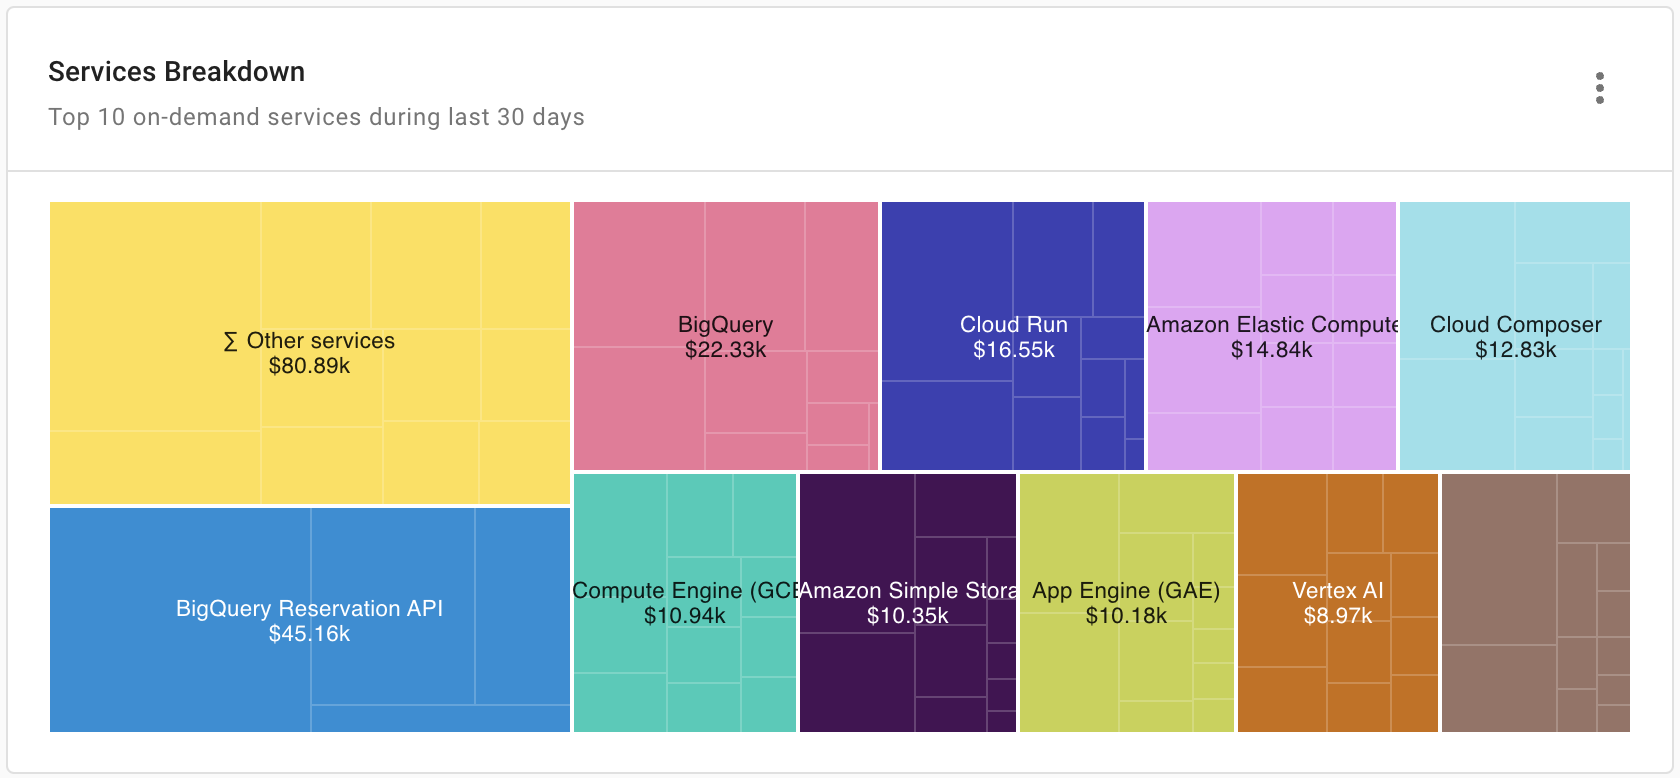Click the Services Breakdown title

(x=176, y=71)
